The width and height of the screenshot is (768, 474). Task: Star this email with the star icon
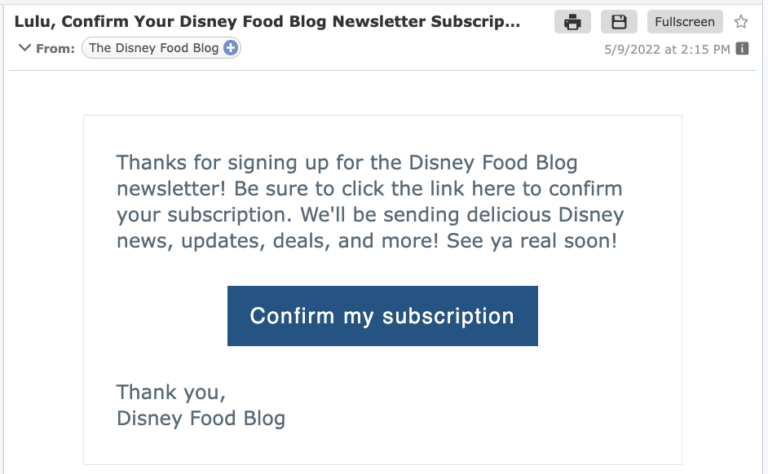[741, 21]
